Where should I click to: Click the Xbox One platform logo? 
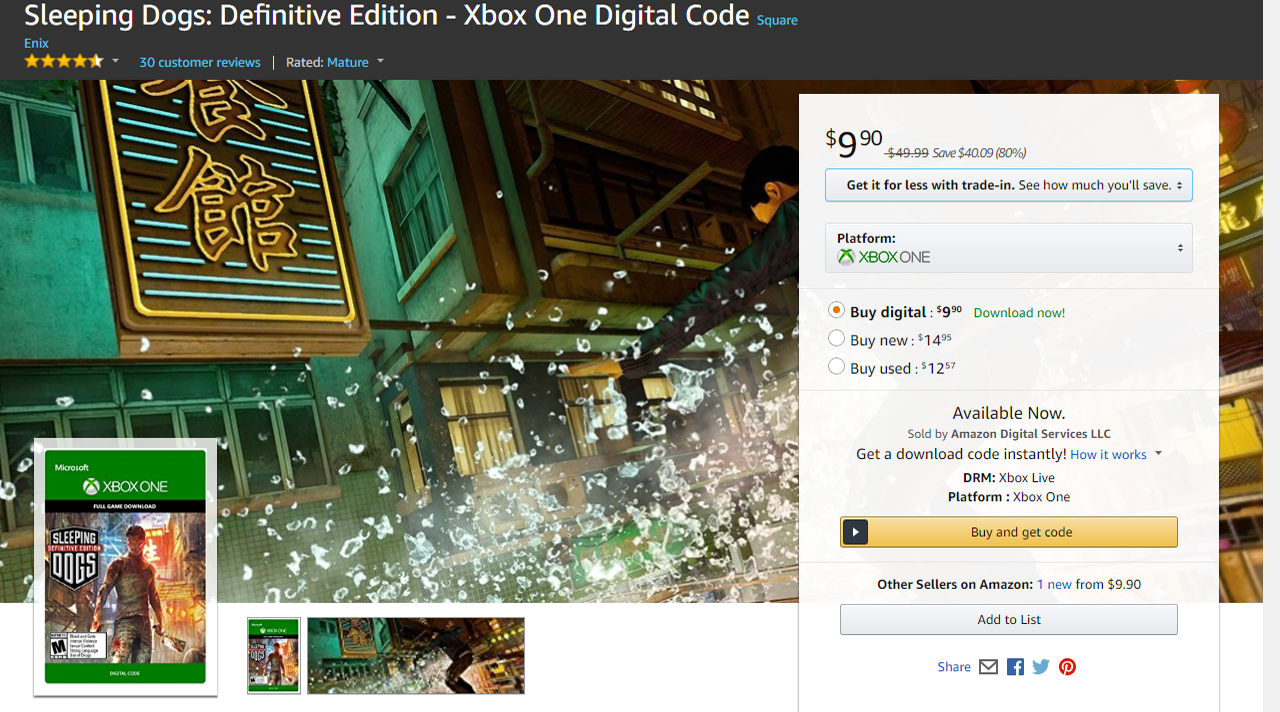884,257
